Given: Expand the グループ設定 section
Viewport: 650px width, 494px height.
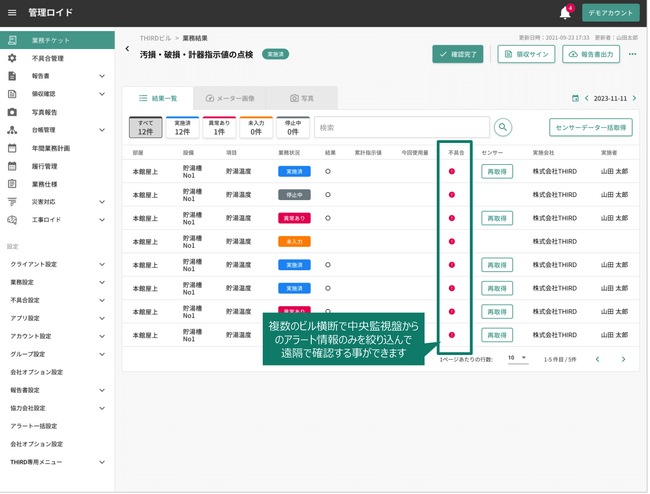Looking at the screenshot, I should pos(102,354).
